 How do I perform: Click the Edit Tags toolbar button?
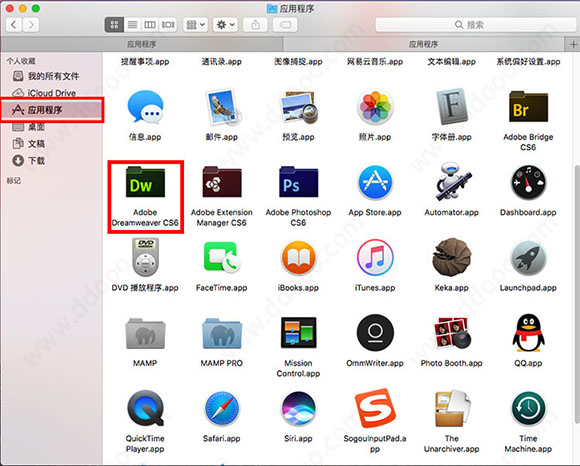[285, 25]
